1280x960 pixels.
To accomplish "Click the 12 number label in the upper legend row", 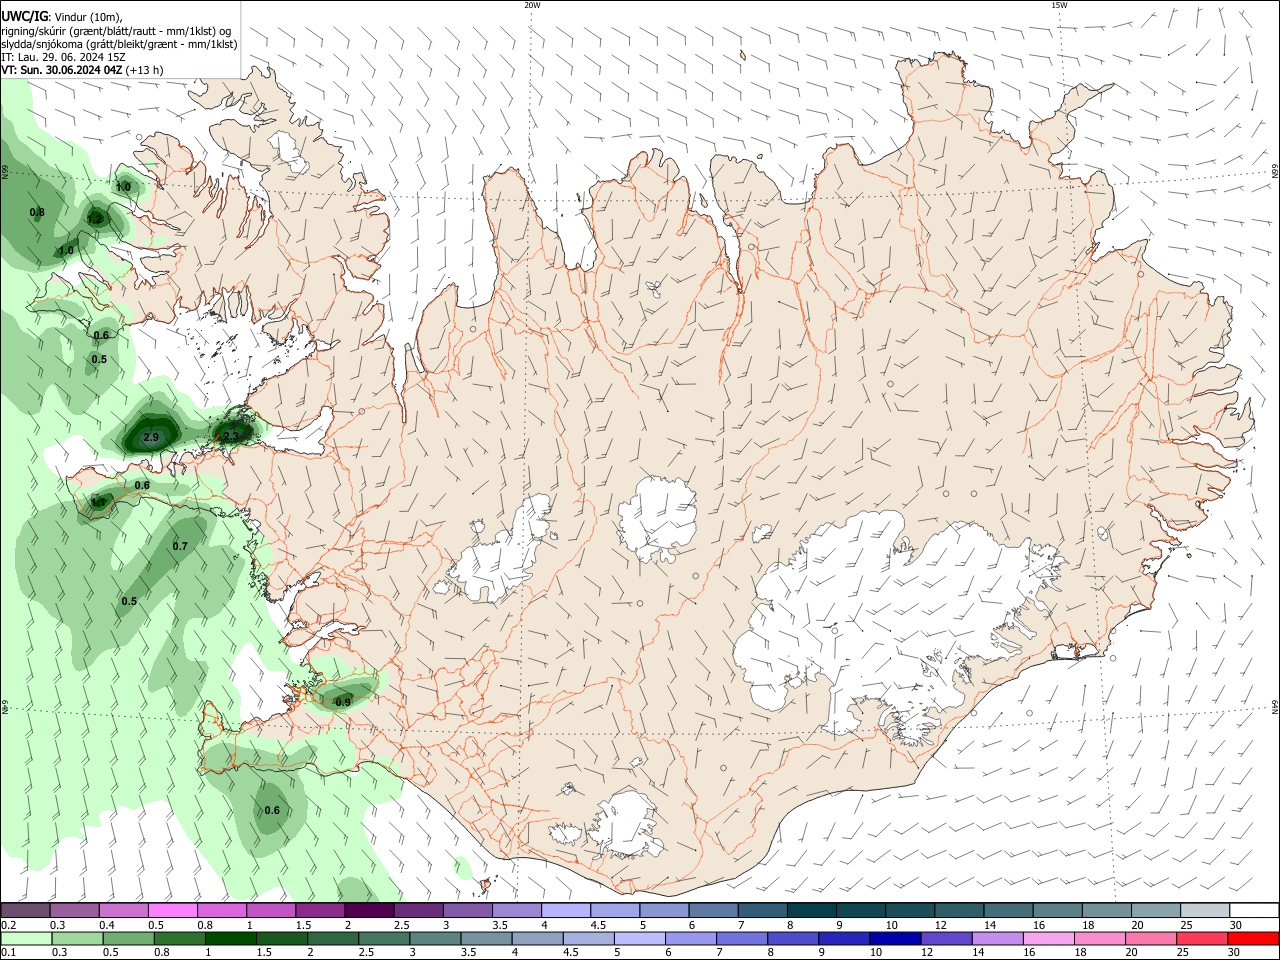I will 939,925.
